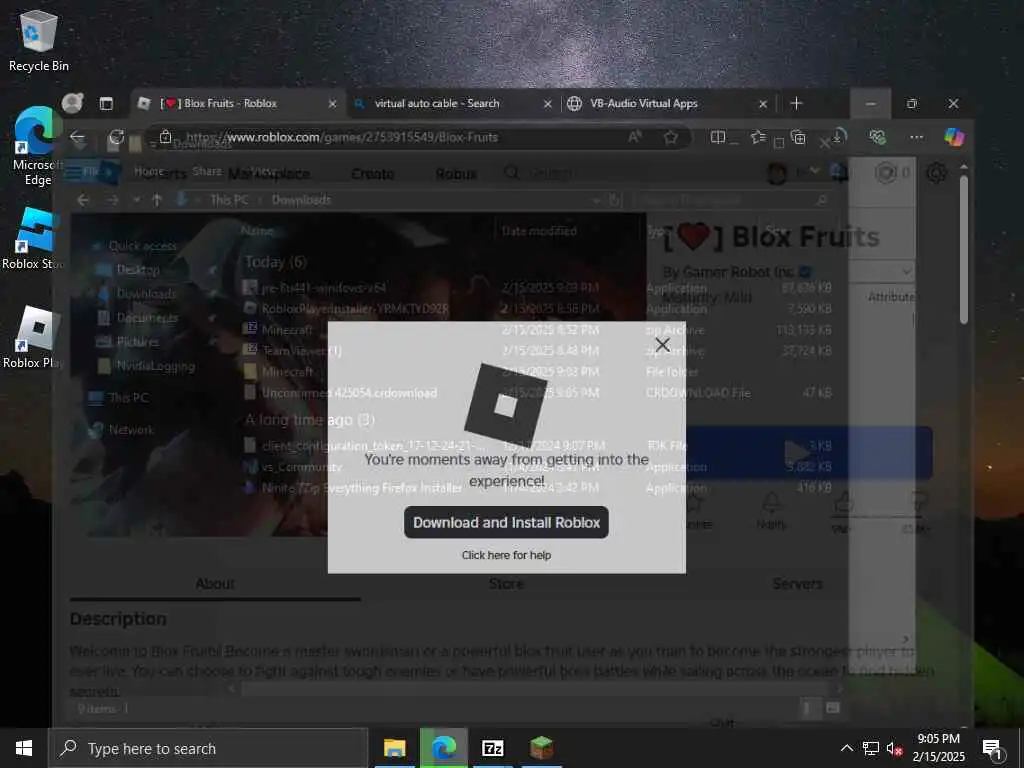
Task: Select vs_Community file in Explorer
Action: coord(302,467)
